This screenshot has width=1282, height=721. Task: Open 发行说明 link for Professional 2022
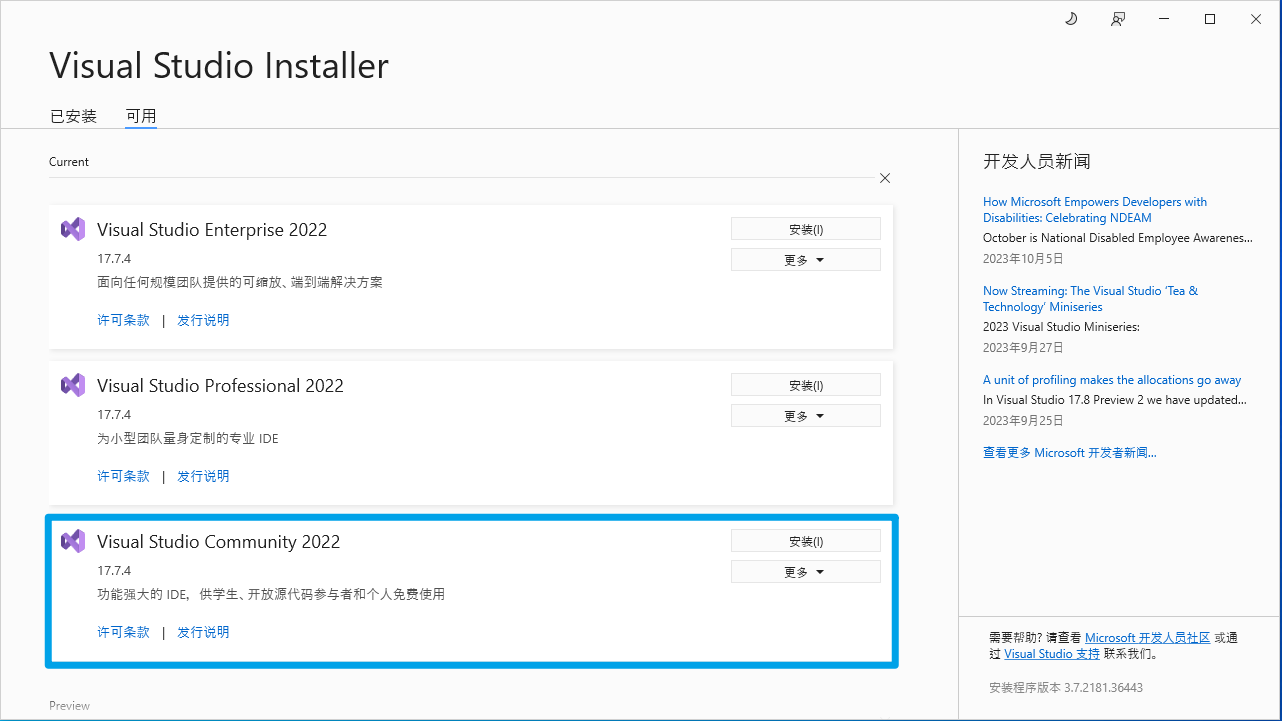(203, 476)
